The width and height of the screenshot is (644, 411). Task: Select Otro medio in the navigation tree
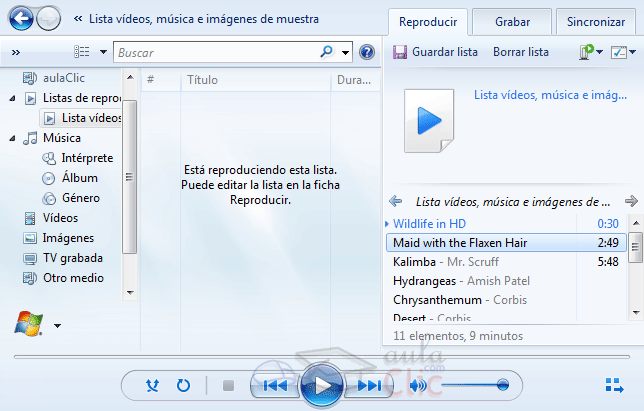(x=63, y=278)
